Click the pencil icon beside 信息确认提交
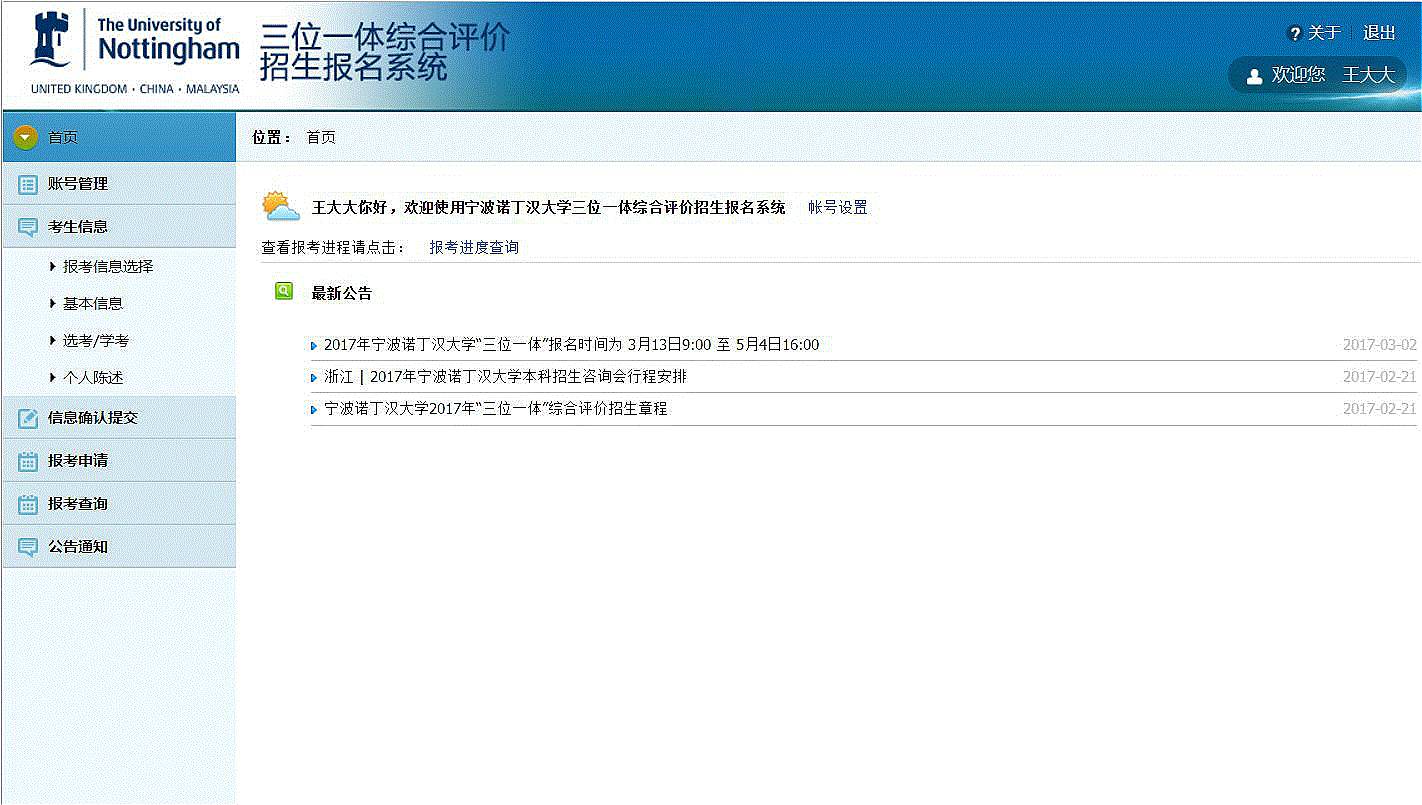The image size is (1422, 805). [28, 418]
